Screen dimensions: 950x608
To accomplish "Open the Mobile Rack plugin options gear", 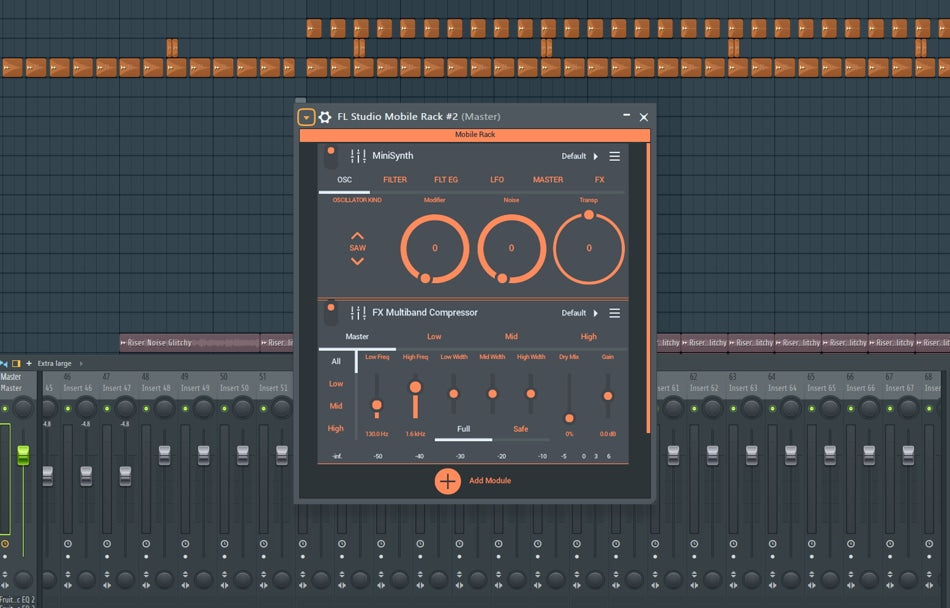I will 325,117.
